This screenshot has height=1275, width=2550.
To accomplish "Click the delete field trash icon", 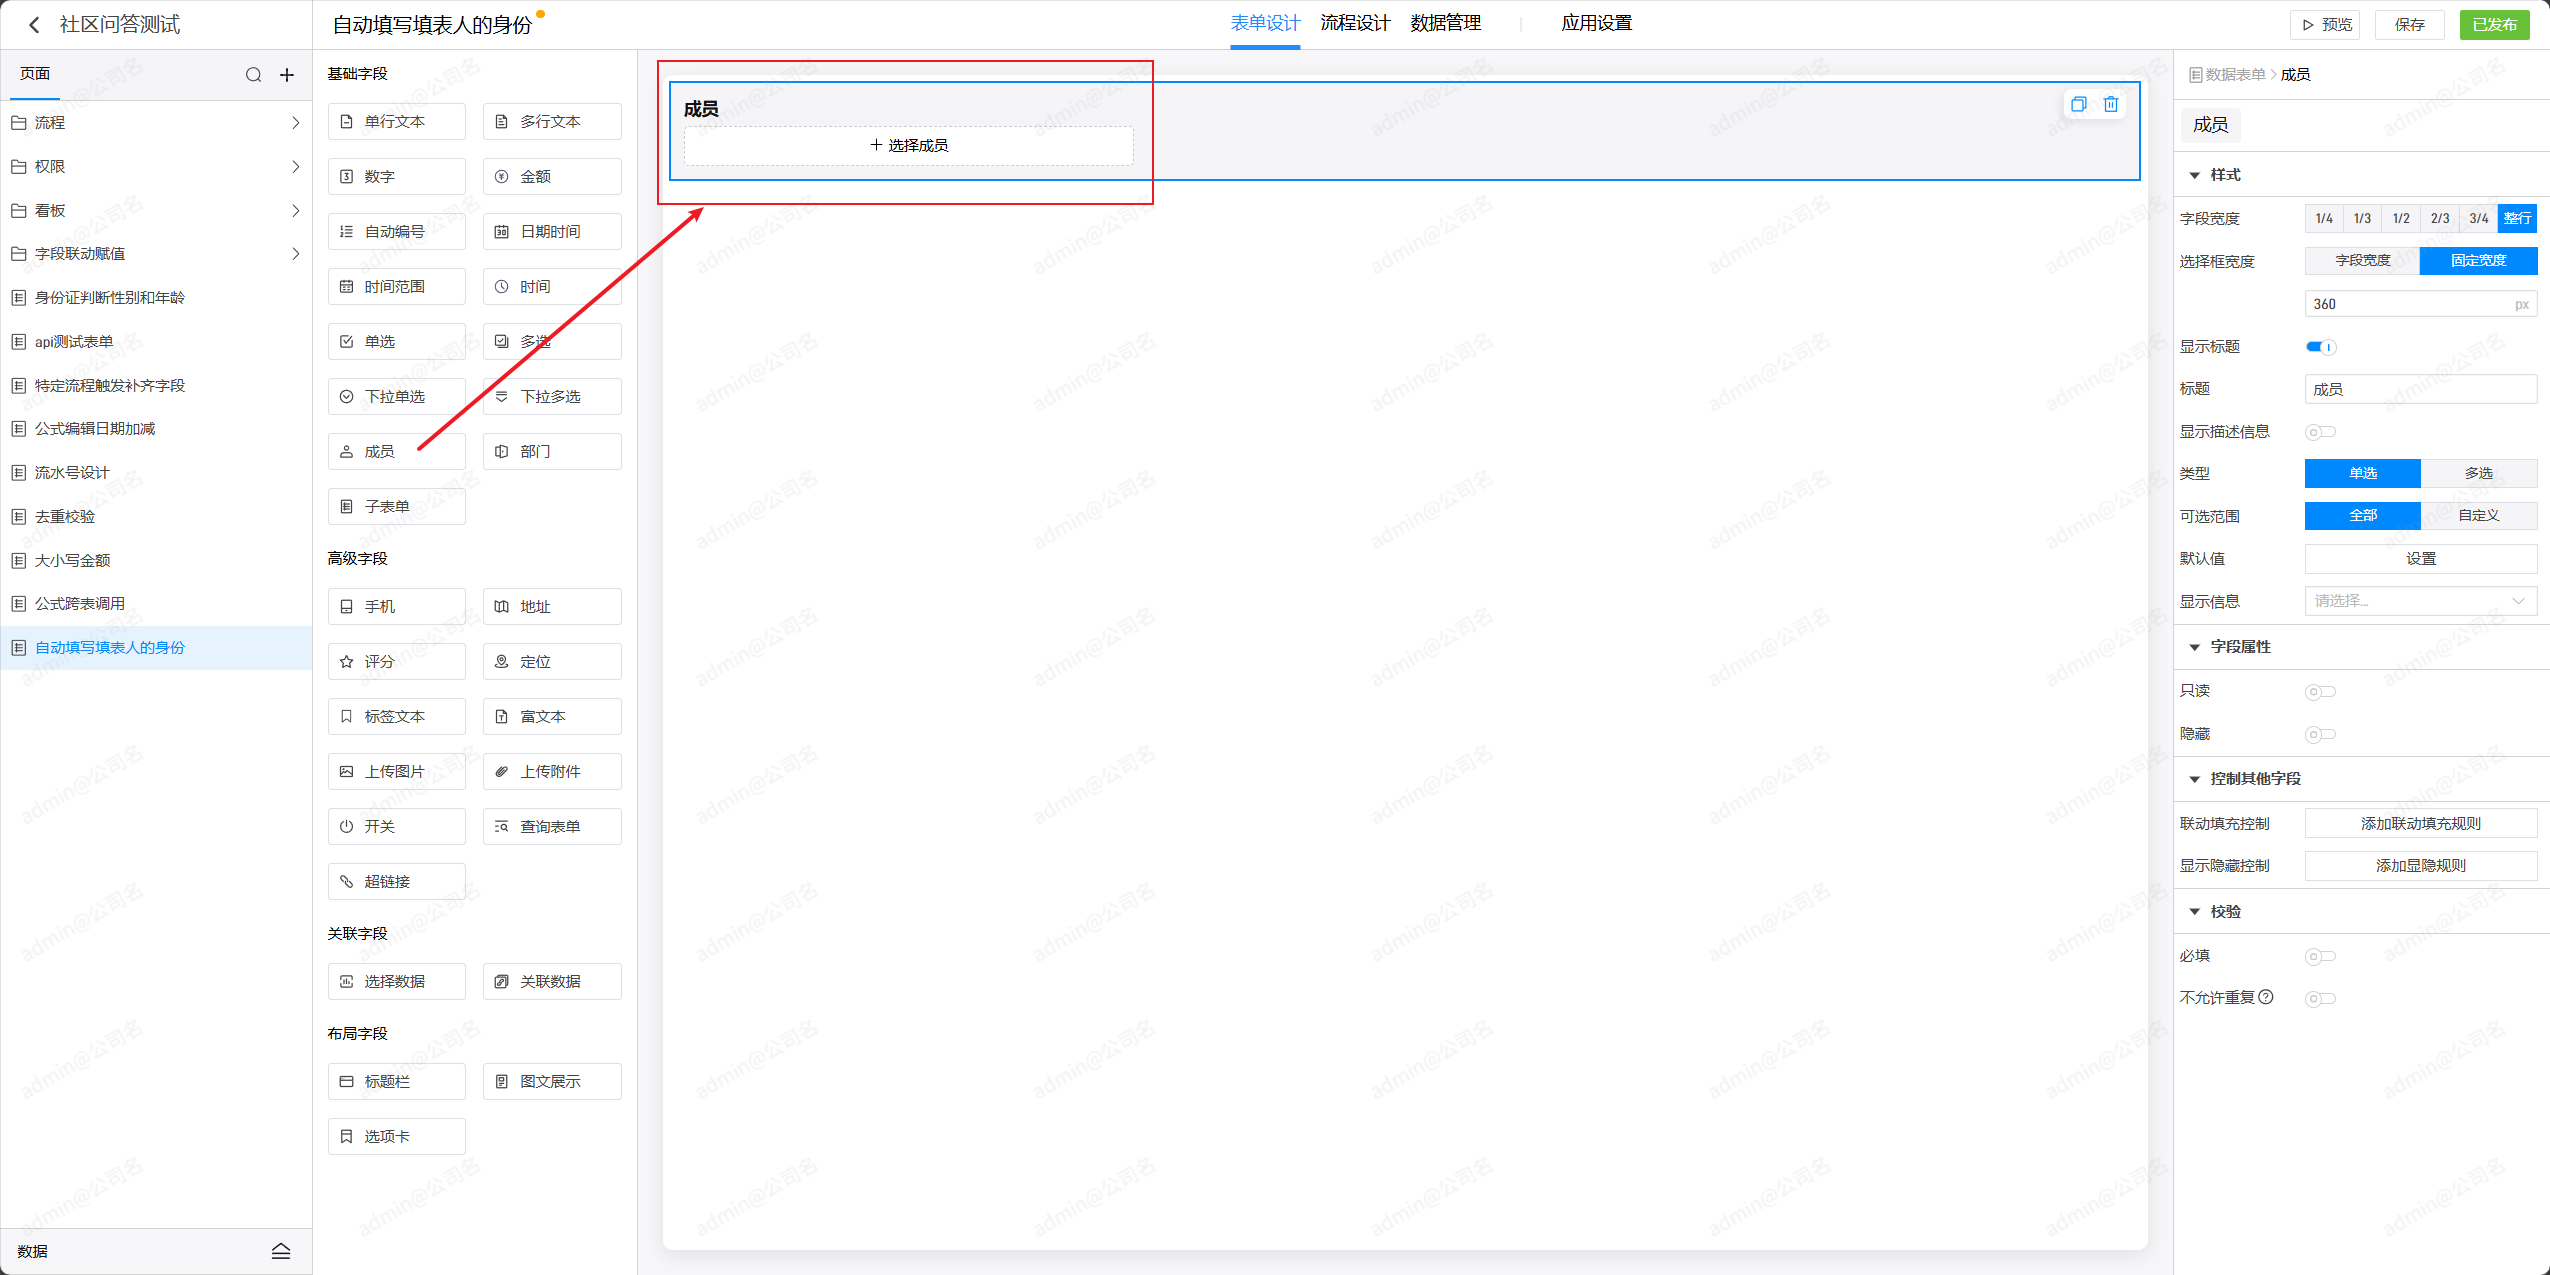I will 2110,104.
